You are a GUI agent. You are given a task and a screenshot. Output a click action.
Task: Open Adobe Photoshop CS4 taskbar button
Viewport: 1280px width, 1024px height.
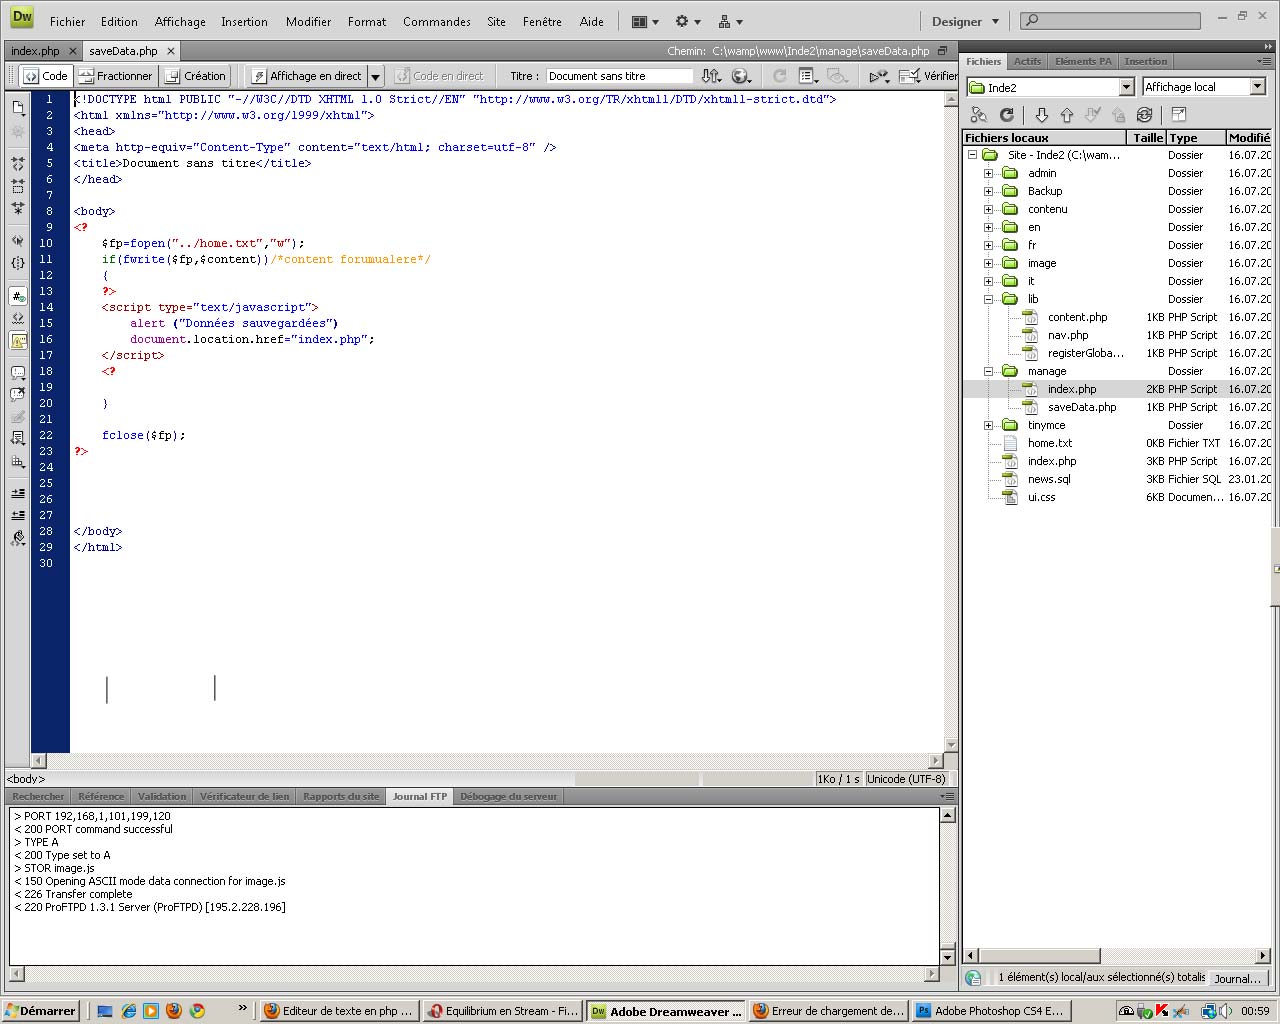(x=989, y=1011)
